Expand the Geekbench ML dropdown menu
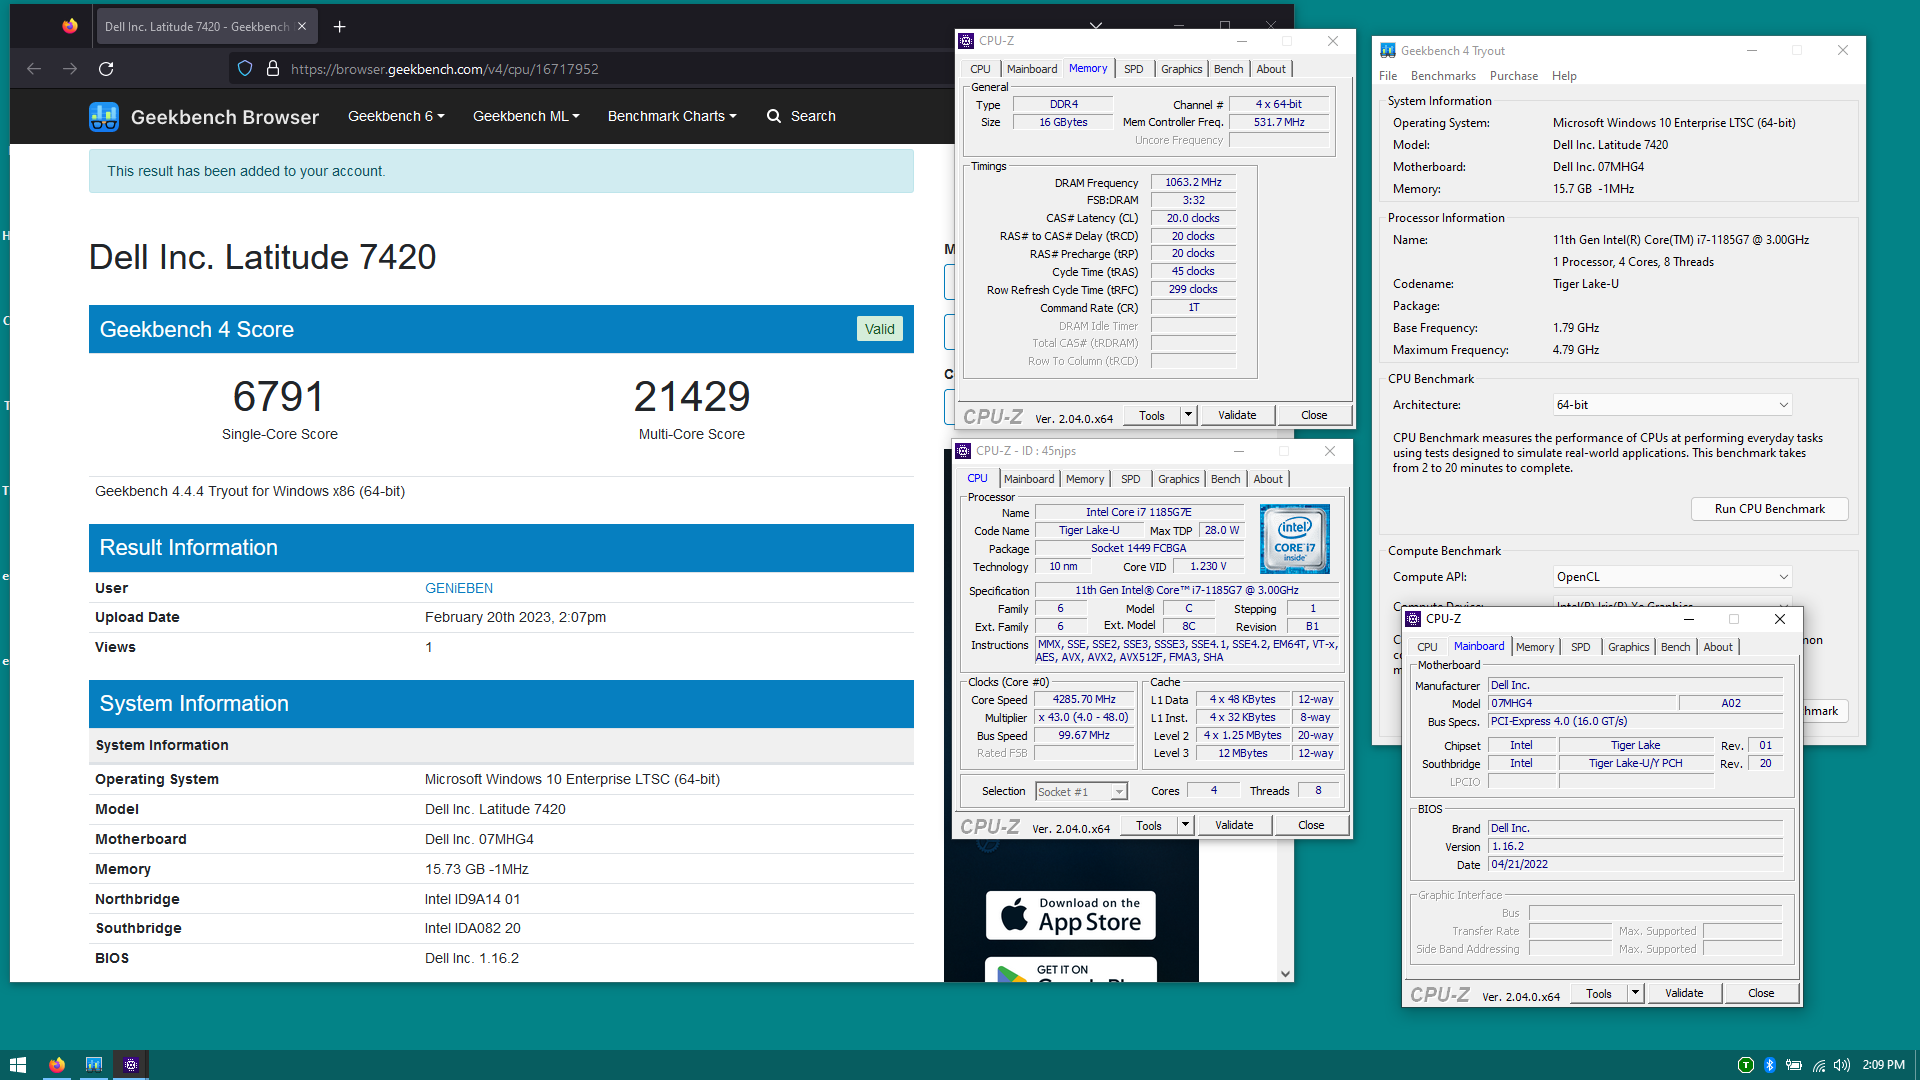 click(x=526, y=116)
